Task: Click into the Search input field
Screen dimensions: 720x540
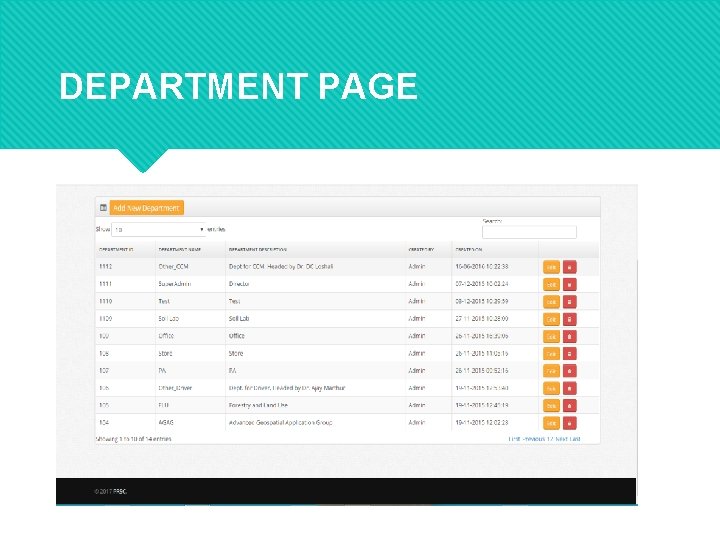Action: tap(529, 232)
